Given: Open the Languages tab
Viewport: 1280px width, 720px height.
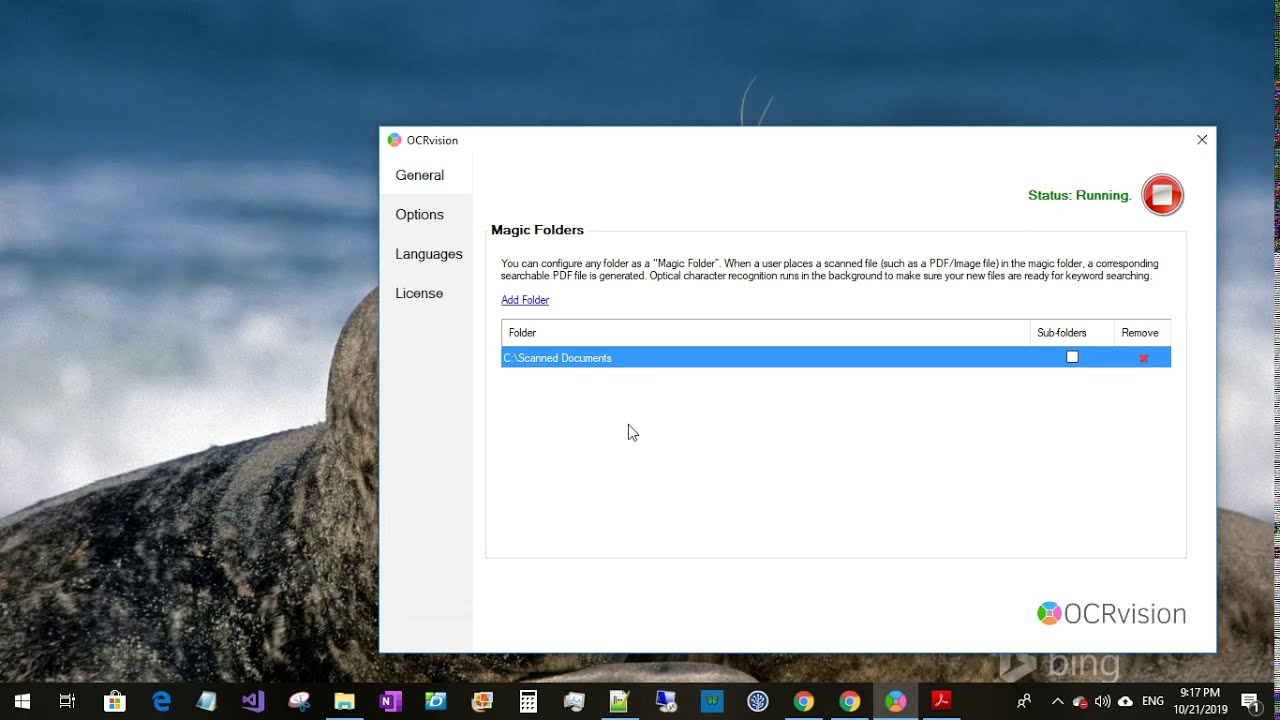Looking at the screenshot, I should [426, 254].
